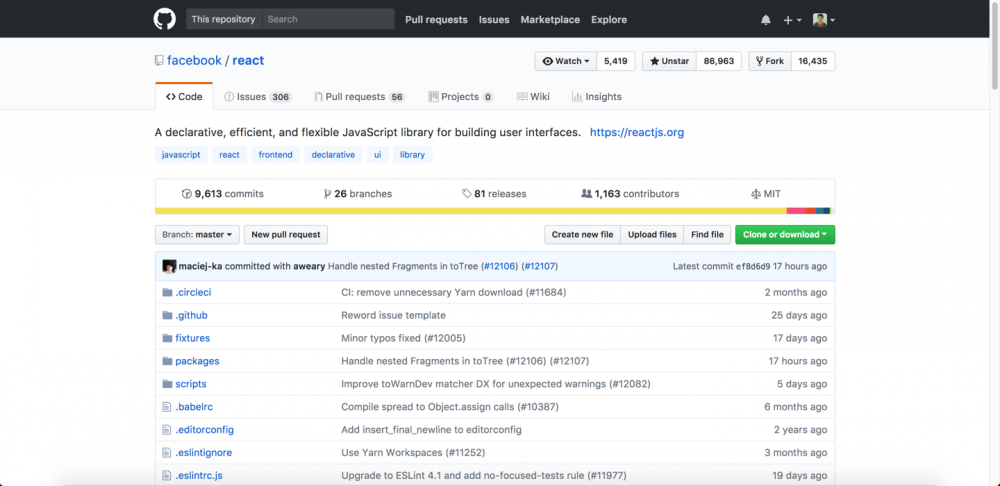The height and width of the screenshot is (486, 1000).
Task: View the 1,163 contributors
Action: click(630, 194)
